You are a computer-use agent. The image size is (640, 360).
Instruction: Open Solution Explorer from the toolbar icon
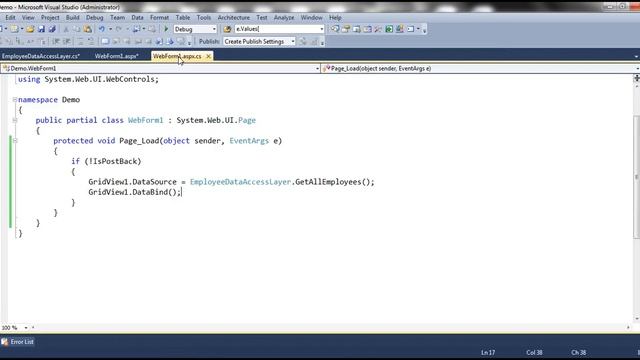335,29
